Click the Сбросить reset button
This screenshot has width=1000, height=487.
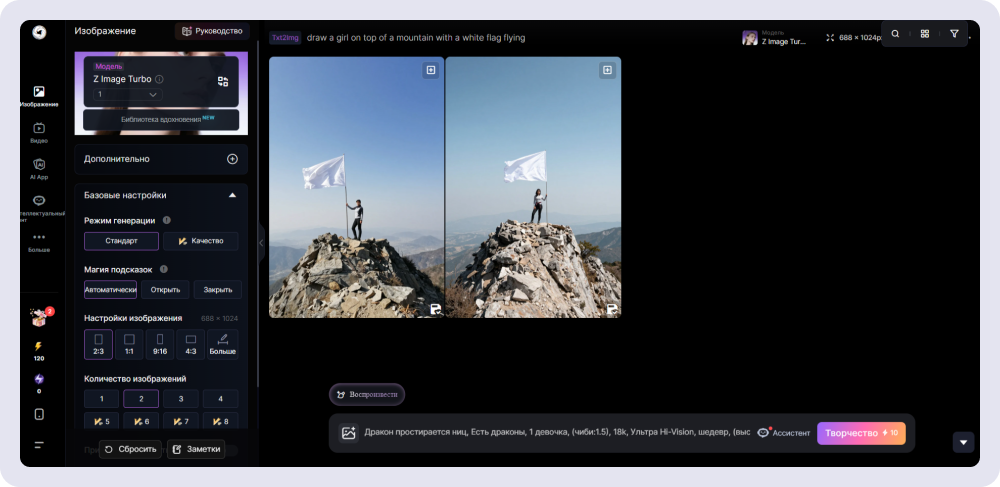130,450
